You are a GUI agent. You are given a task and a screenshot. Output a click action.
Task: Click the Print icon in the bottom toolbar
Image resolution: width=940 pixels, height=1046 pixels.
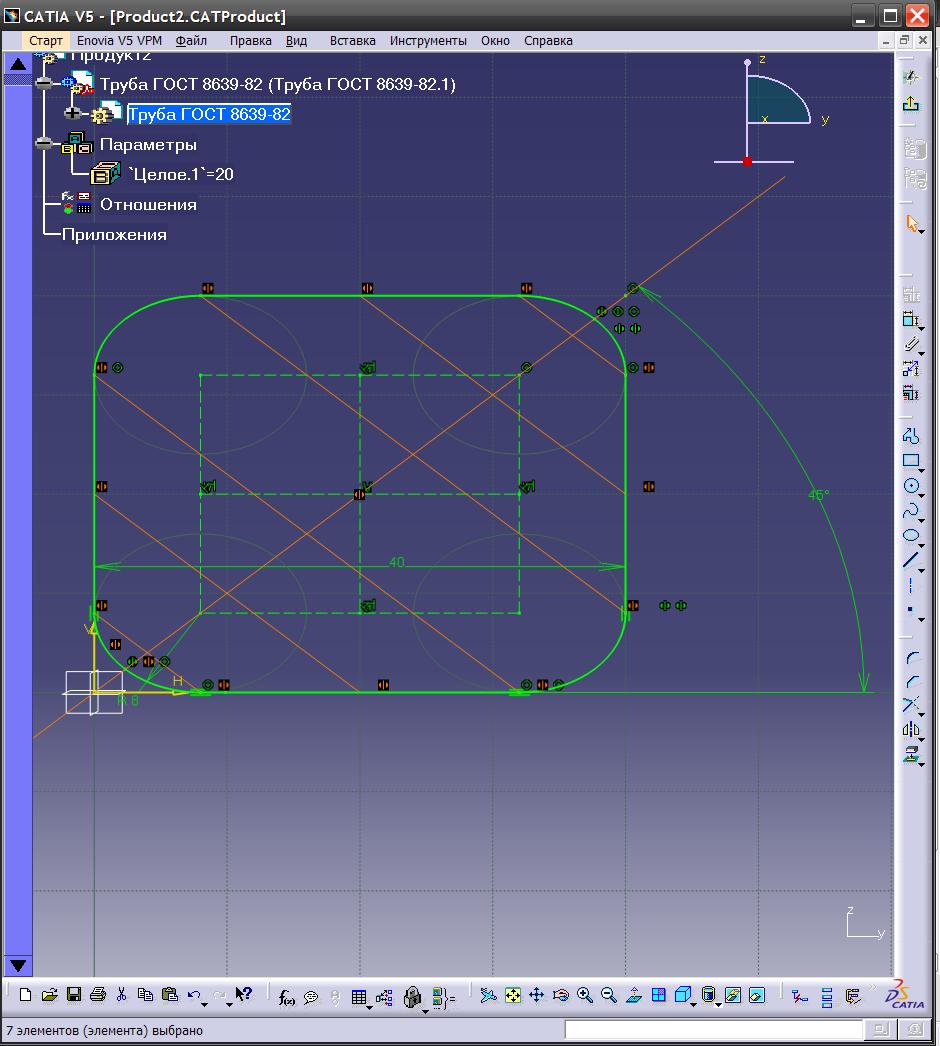point(97,995)
